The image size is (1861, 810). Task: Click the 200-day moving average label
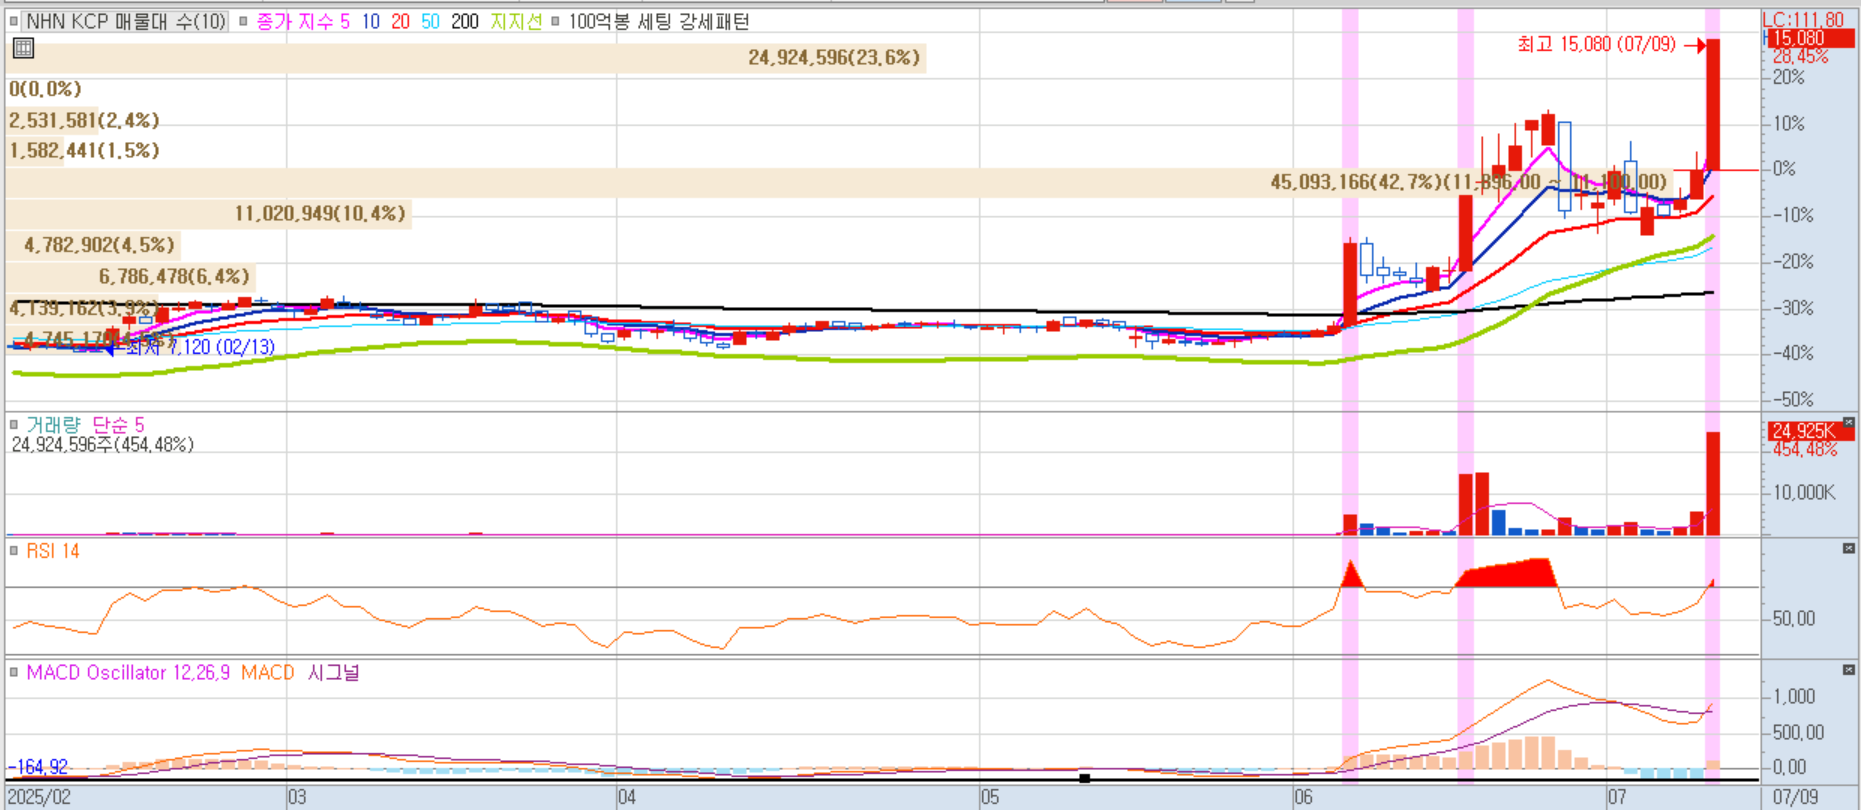pyautogui.click(x=465, y=21)
